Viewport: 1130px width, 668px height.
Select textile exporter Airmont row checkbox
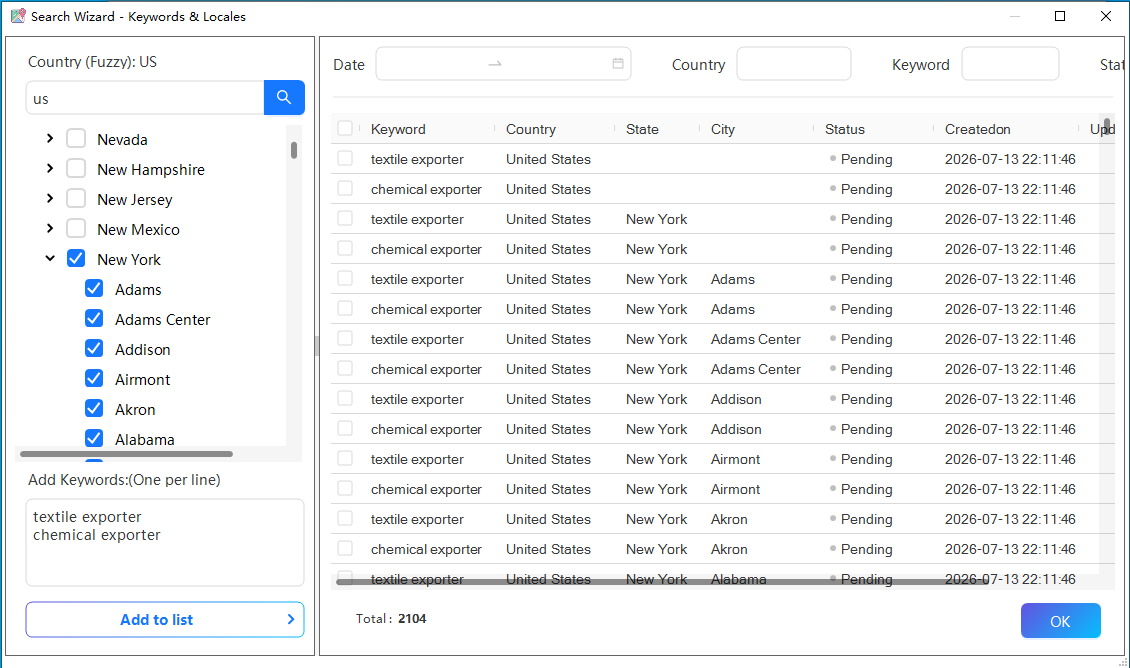tap(345, 458)
